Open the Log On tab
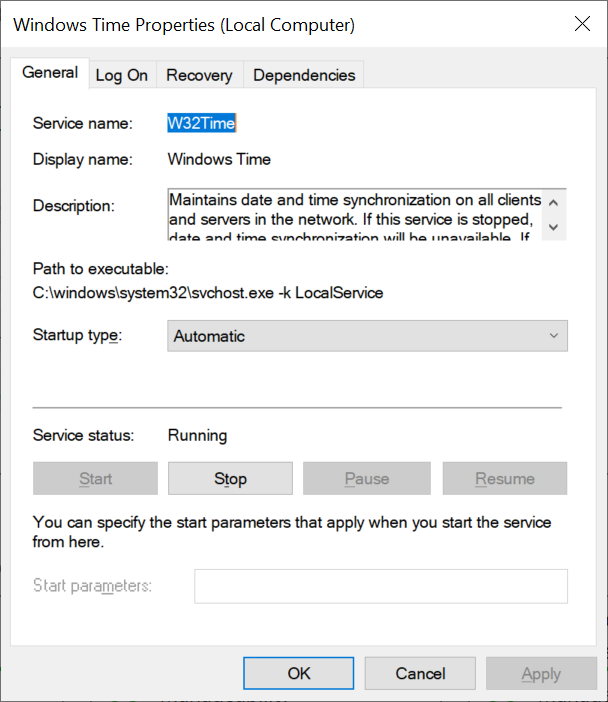Image resolution: width=608 pixels, height=702 pixels. pyautogui.click(x=122, y=75)
